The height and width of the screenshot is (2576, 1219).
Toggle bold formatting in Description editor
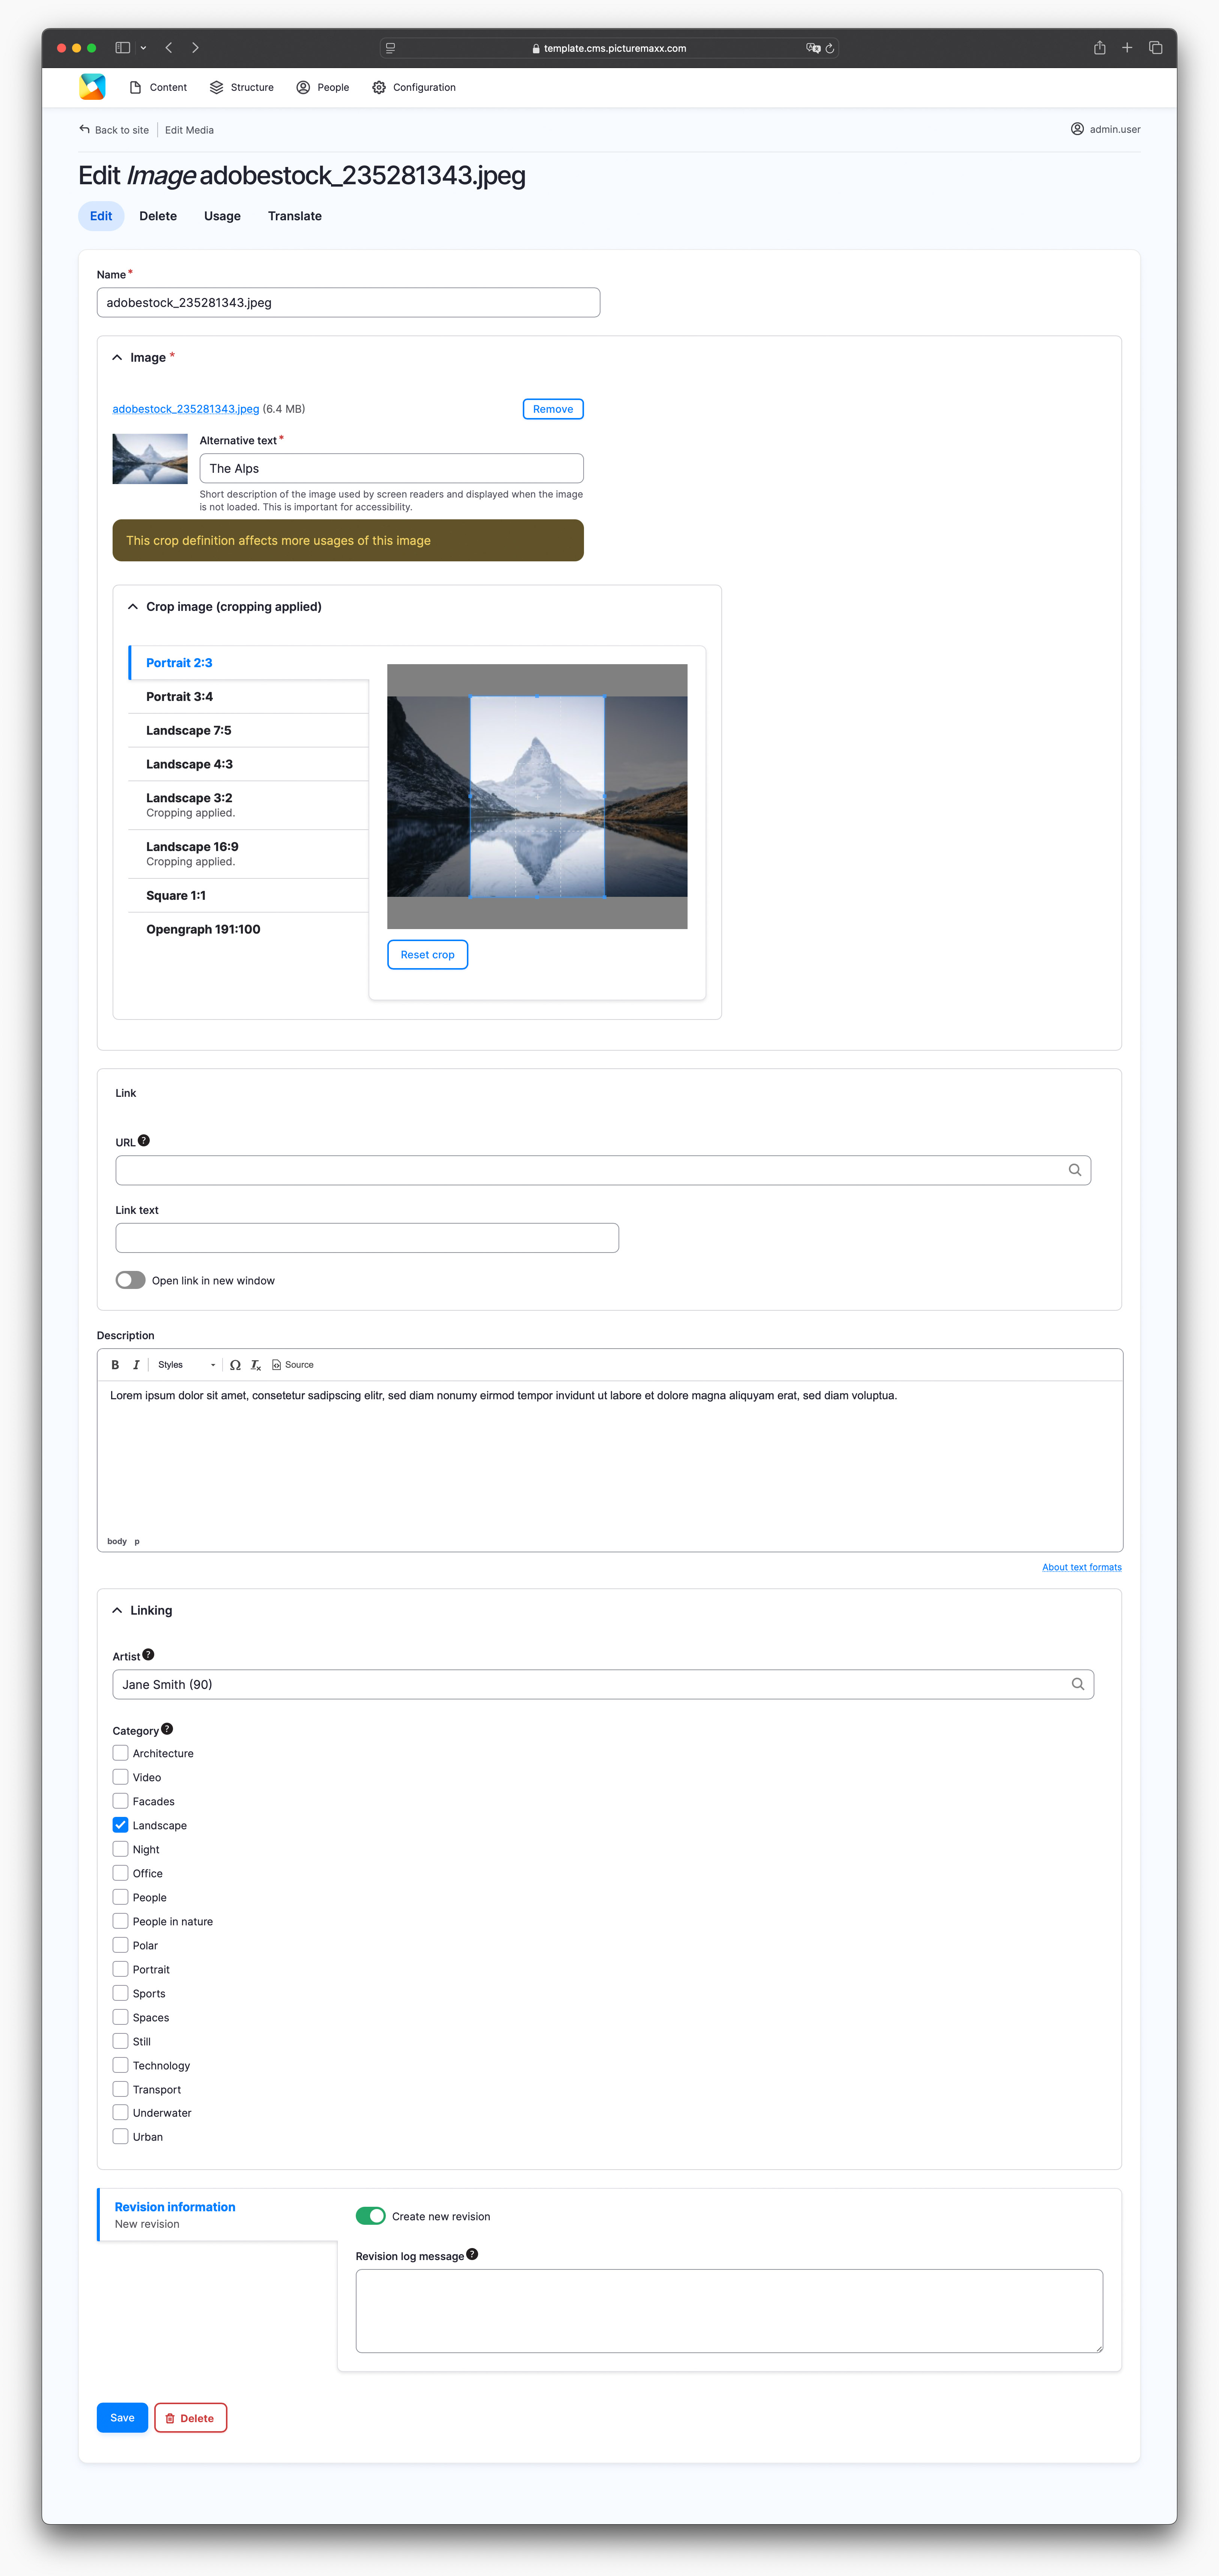click(x=115, y=1365)
